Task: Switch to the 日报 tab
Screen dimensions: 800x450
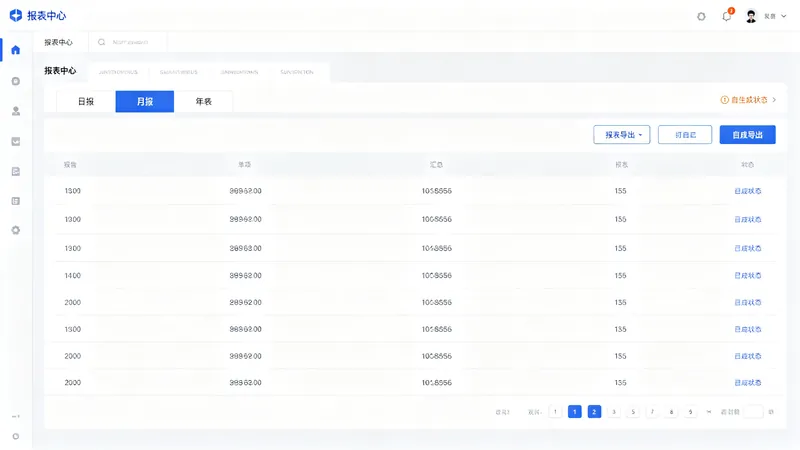Action: 86,102
